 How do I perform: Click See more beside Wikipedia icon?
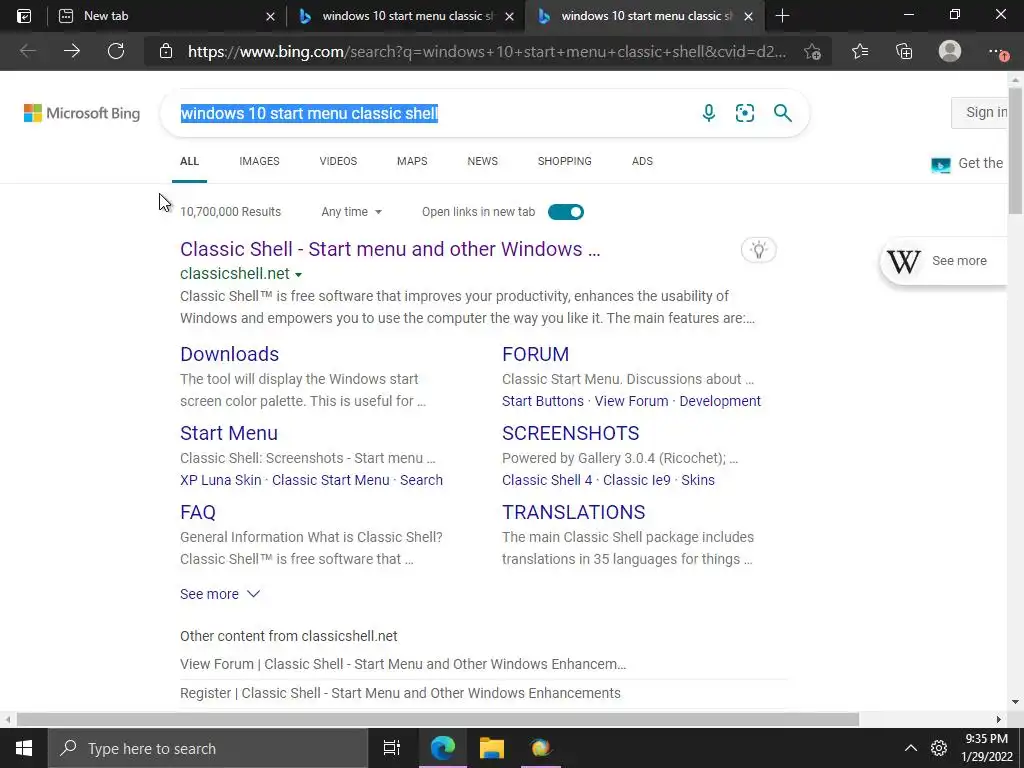[959, 261]
